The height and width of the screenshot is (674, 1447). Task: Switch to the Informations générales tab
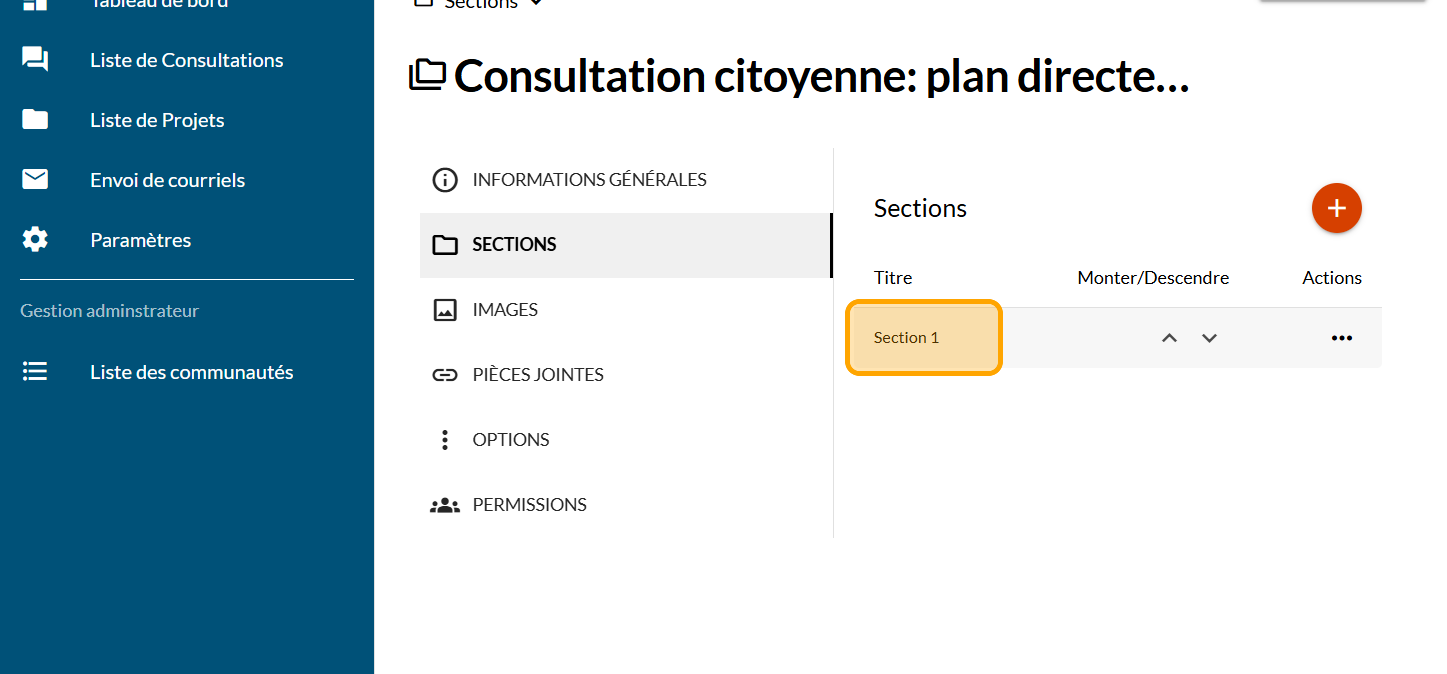589,180
